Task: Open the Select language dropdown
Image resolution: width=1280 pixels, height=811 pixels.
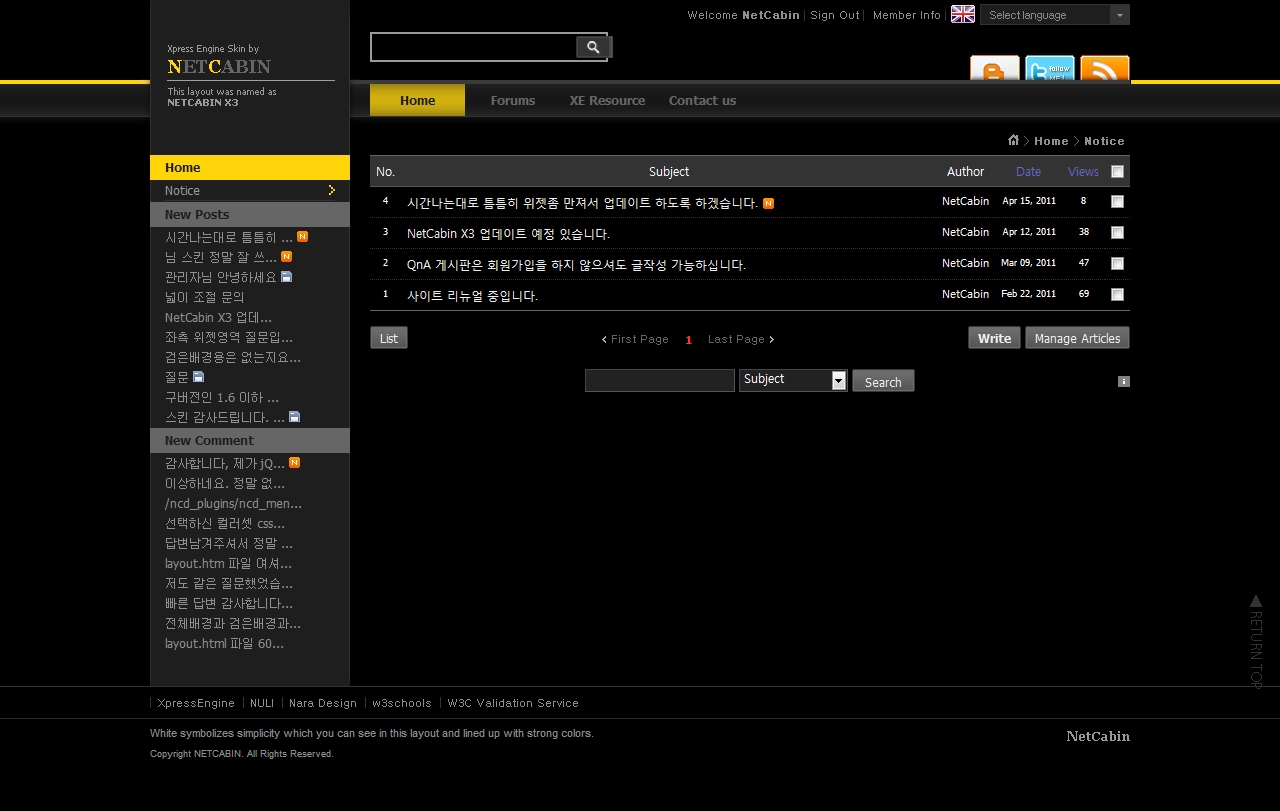Action: (1055, 14)
